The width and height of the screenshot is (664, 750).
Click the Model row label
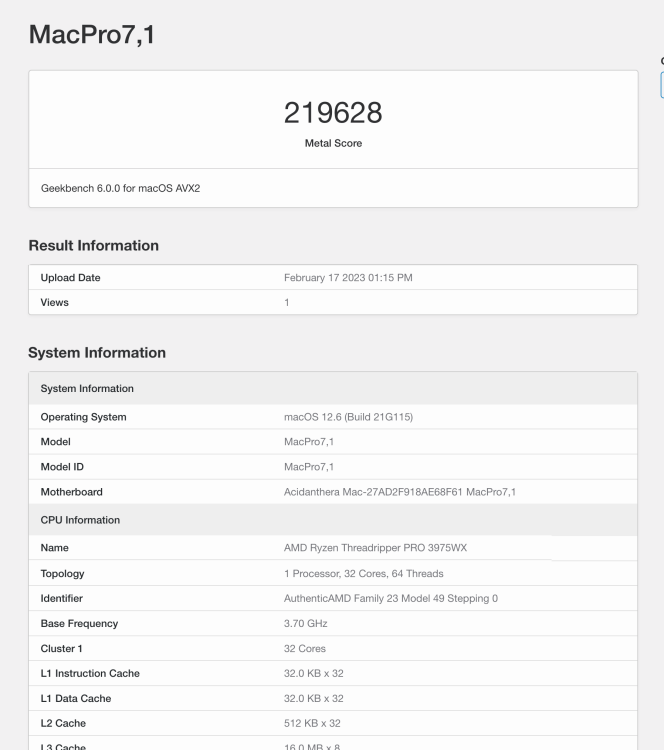tap(55, 442)
